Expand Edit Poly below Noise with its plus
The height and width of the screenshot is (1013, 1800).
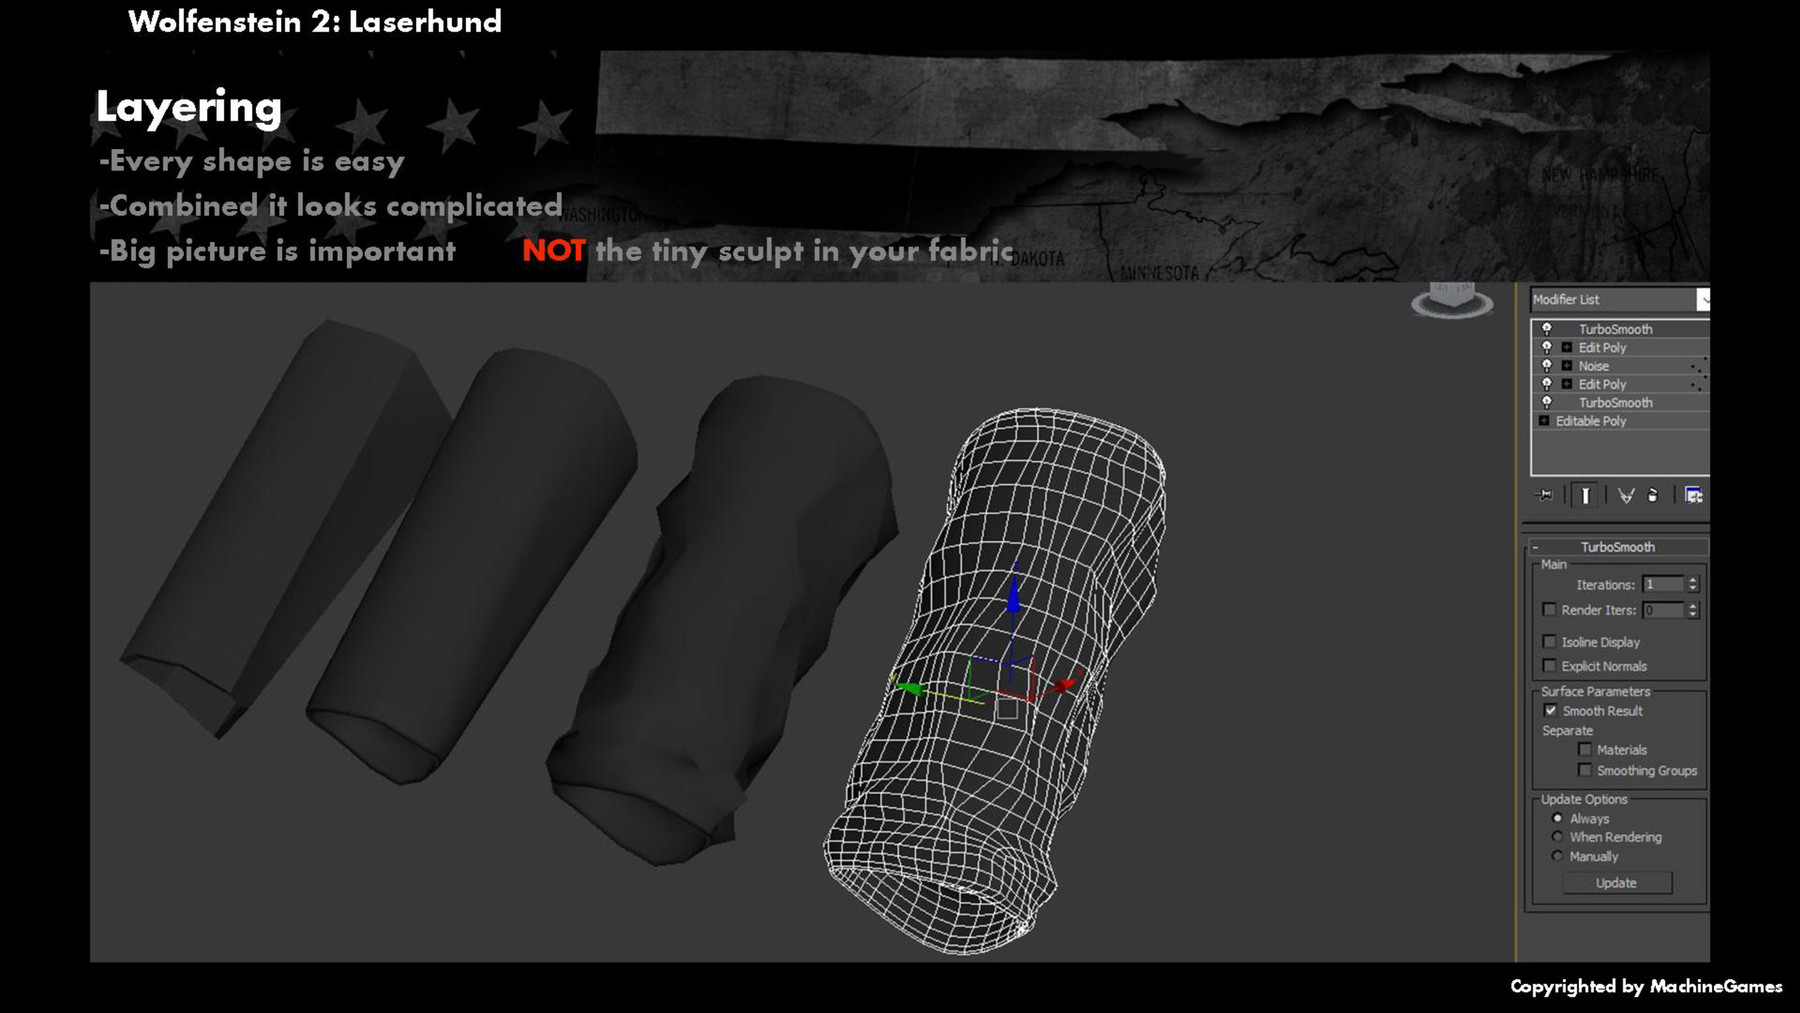tap(1567, 384)
